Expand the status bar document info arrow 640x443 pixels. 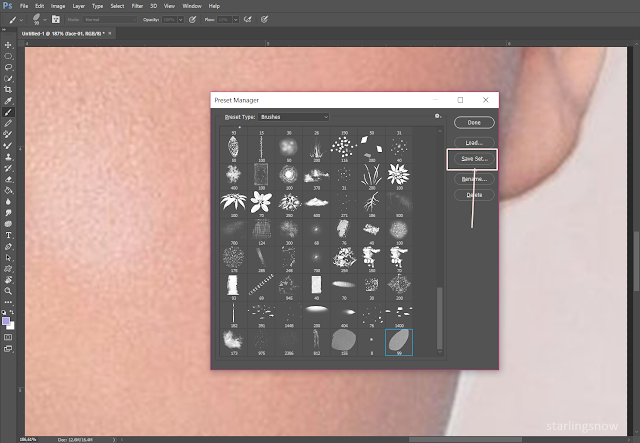114,440
